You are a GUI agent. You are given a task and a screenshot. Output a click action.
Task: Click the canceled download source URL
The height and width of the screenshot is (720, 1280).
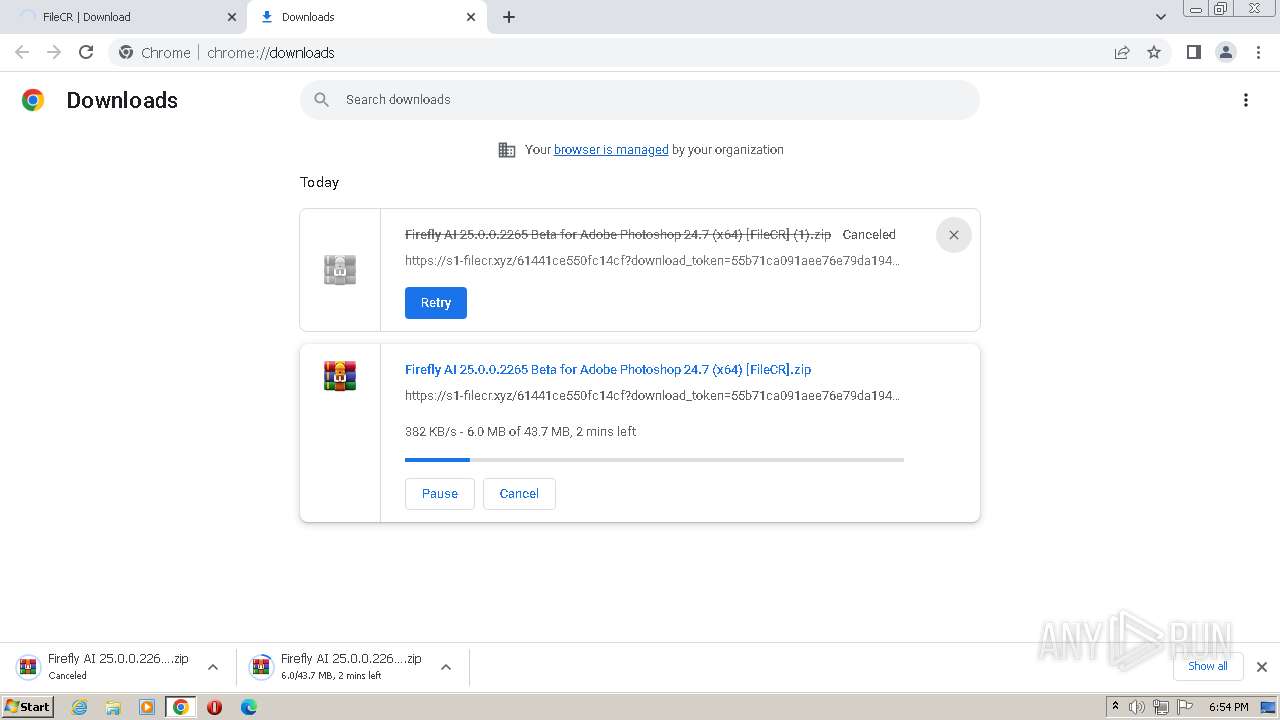[x=652, y=261]
